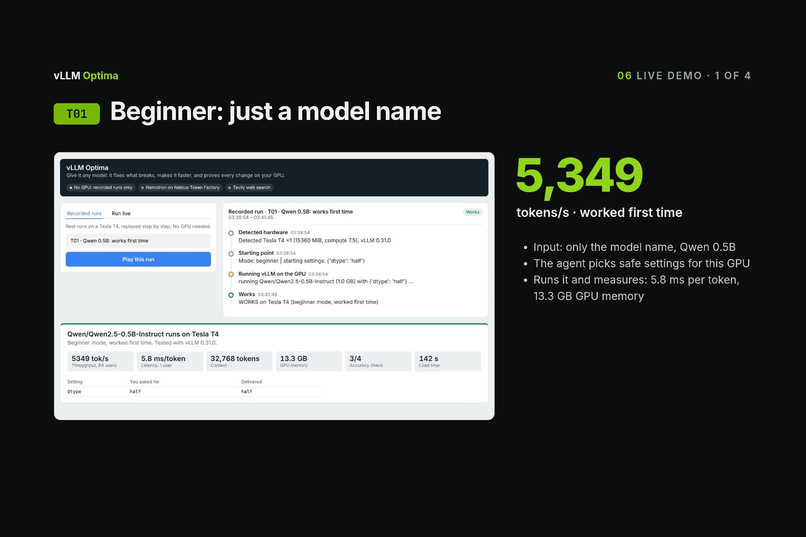
Task: Click the Runs it and measures bullet
Action: point(636,288)
